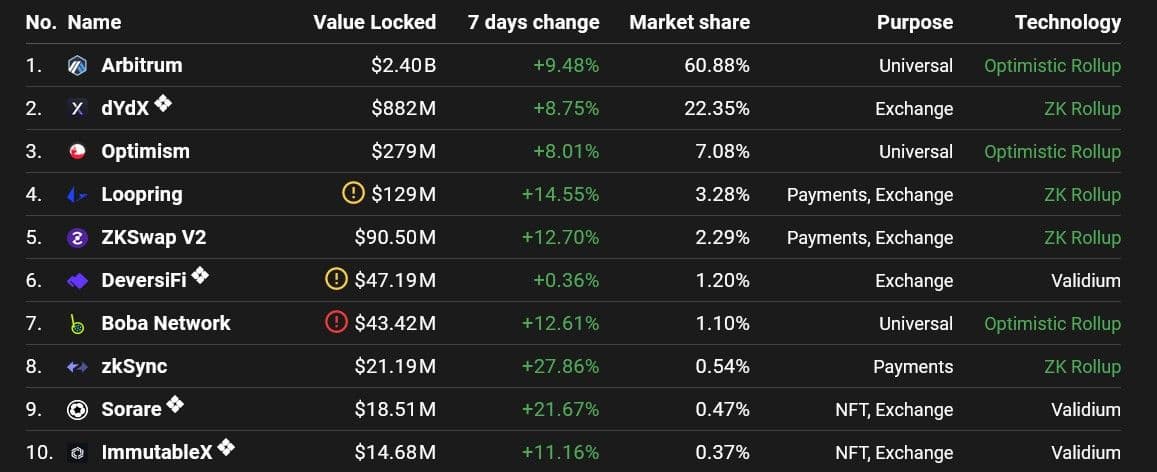Click the dYdX logo icon

pyautogui.click(x=77, y=109)
